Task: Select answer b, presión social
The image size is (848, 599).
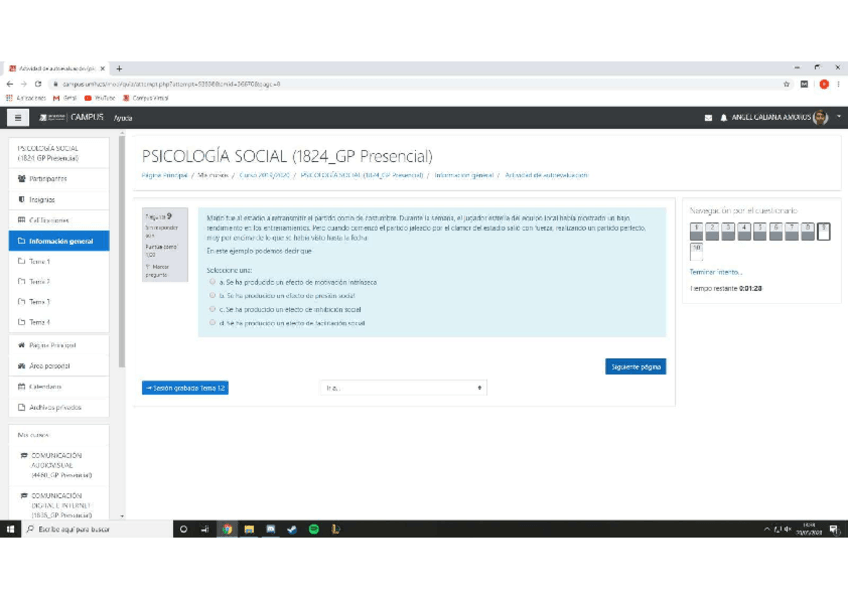Action: coord(213,295)
